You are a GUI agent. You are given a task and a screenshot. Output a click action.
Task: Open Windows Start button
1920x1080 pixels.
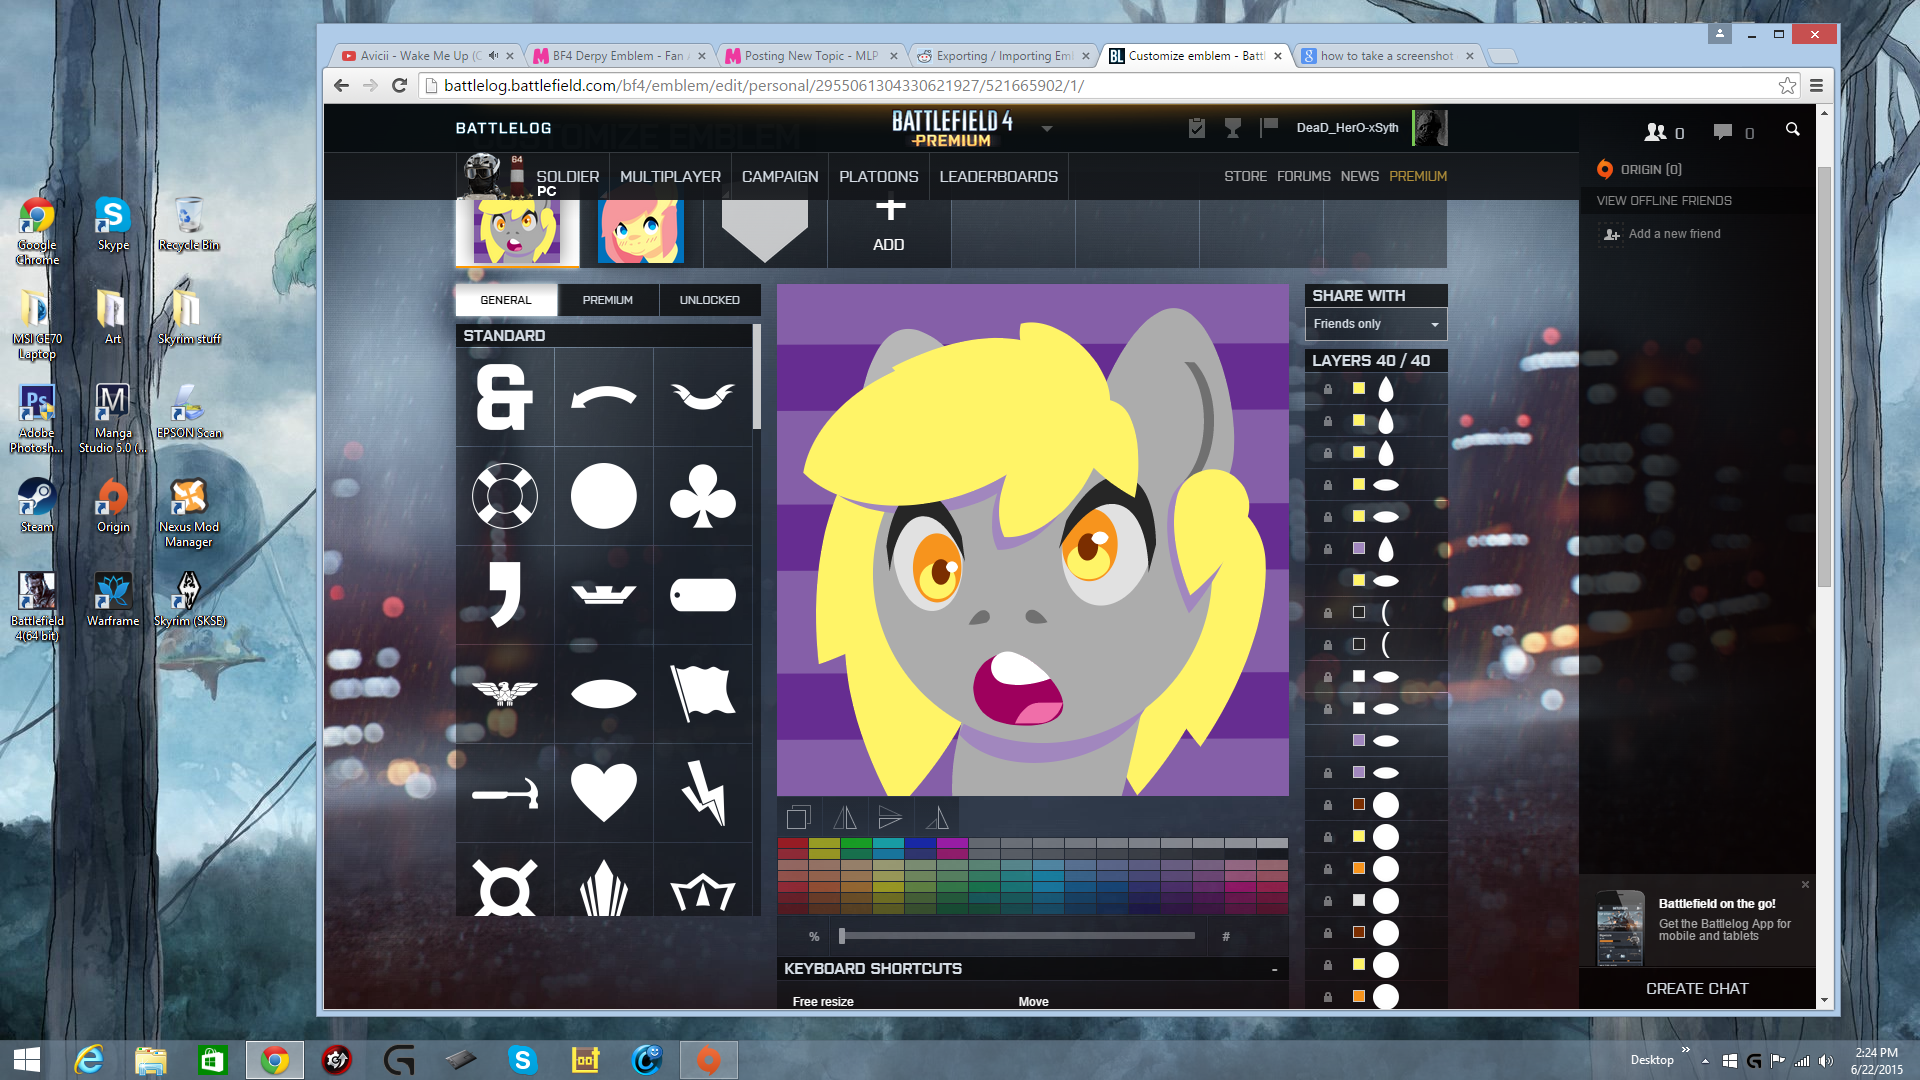tap(27, 1060)
